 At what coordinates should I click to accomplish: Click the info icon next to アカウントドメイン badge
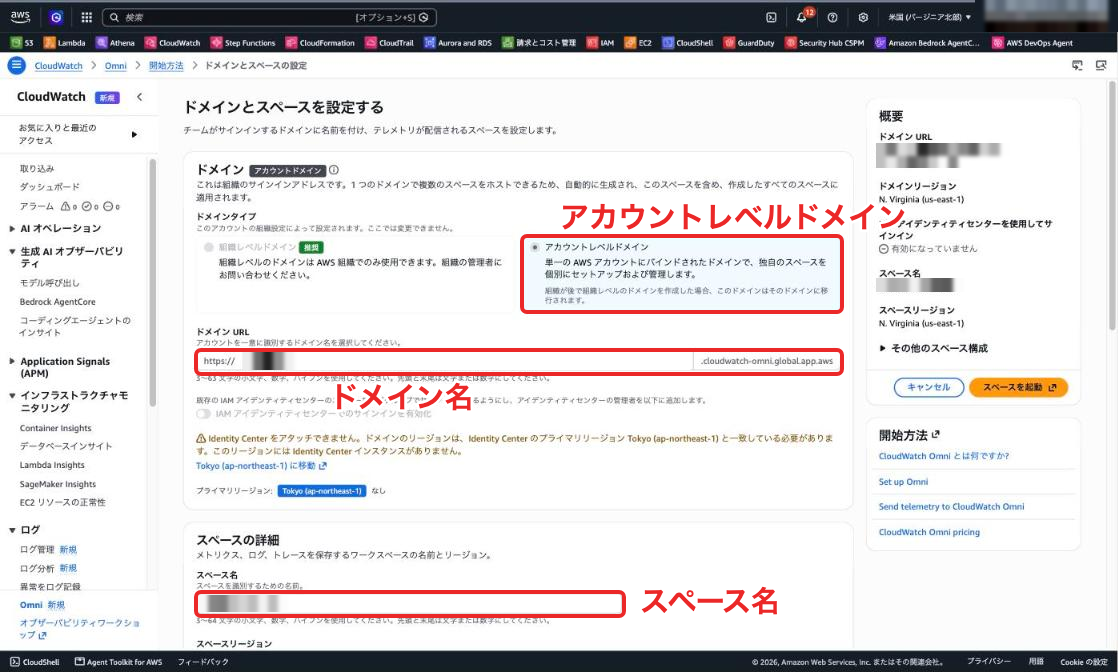pos(334,170)
